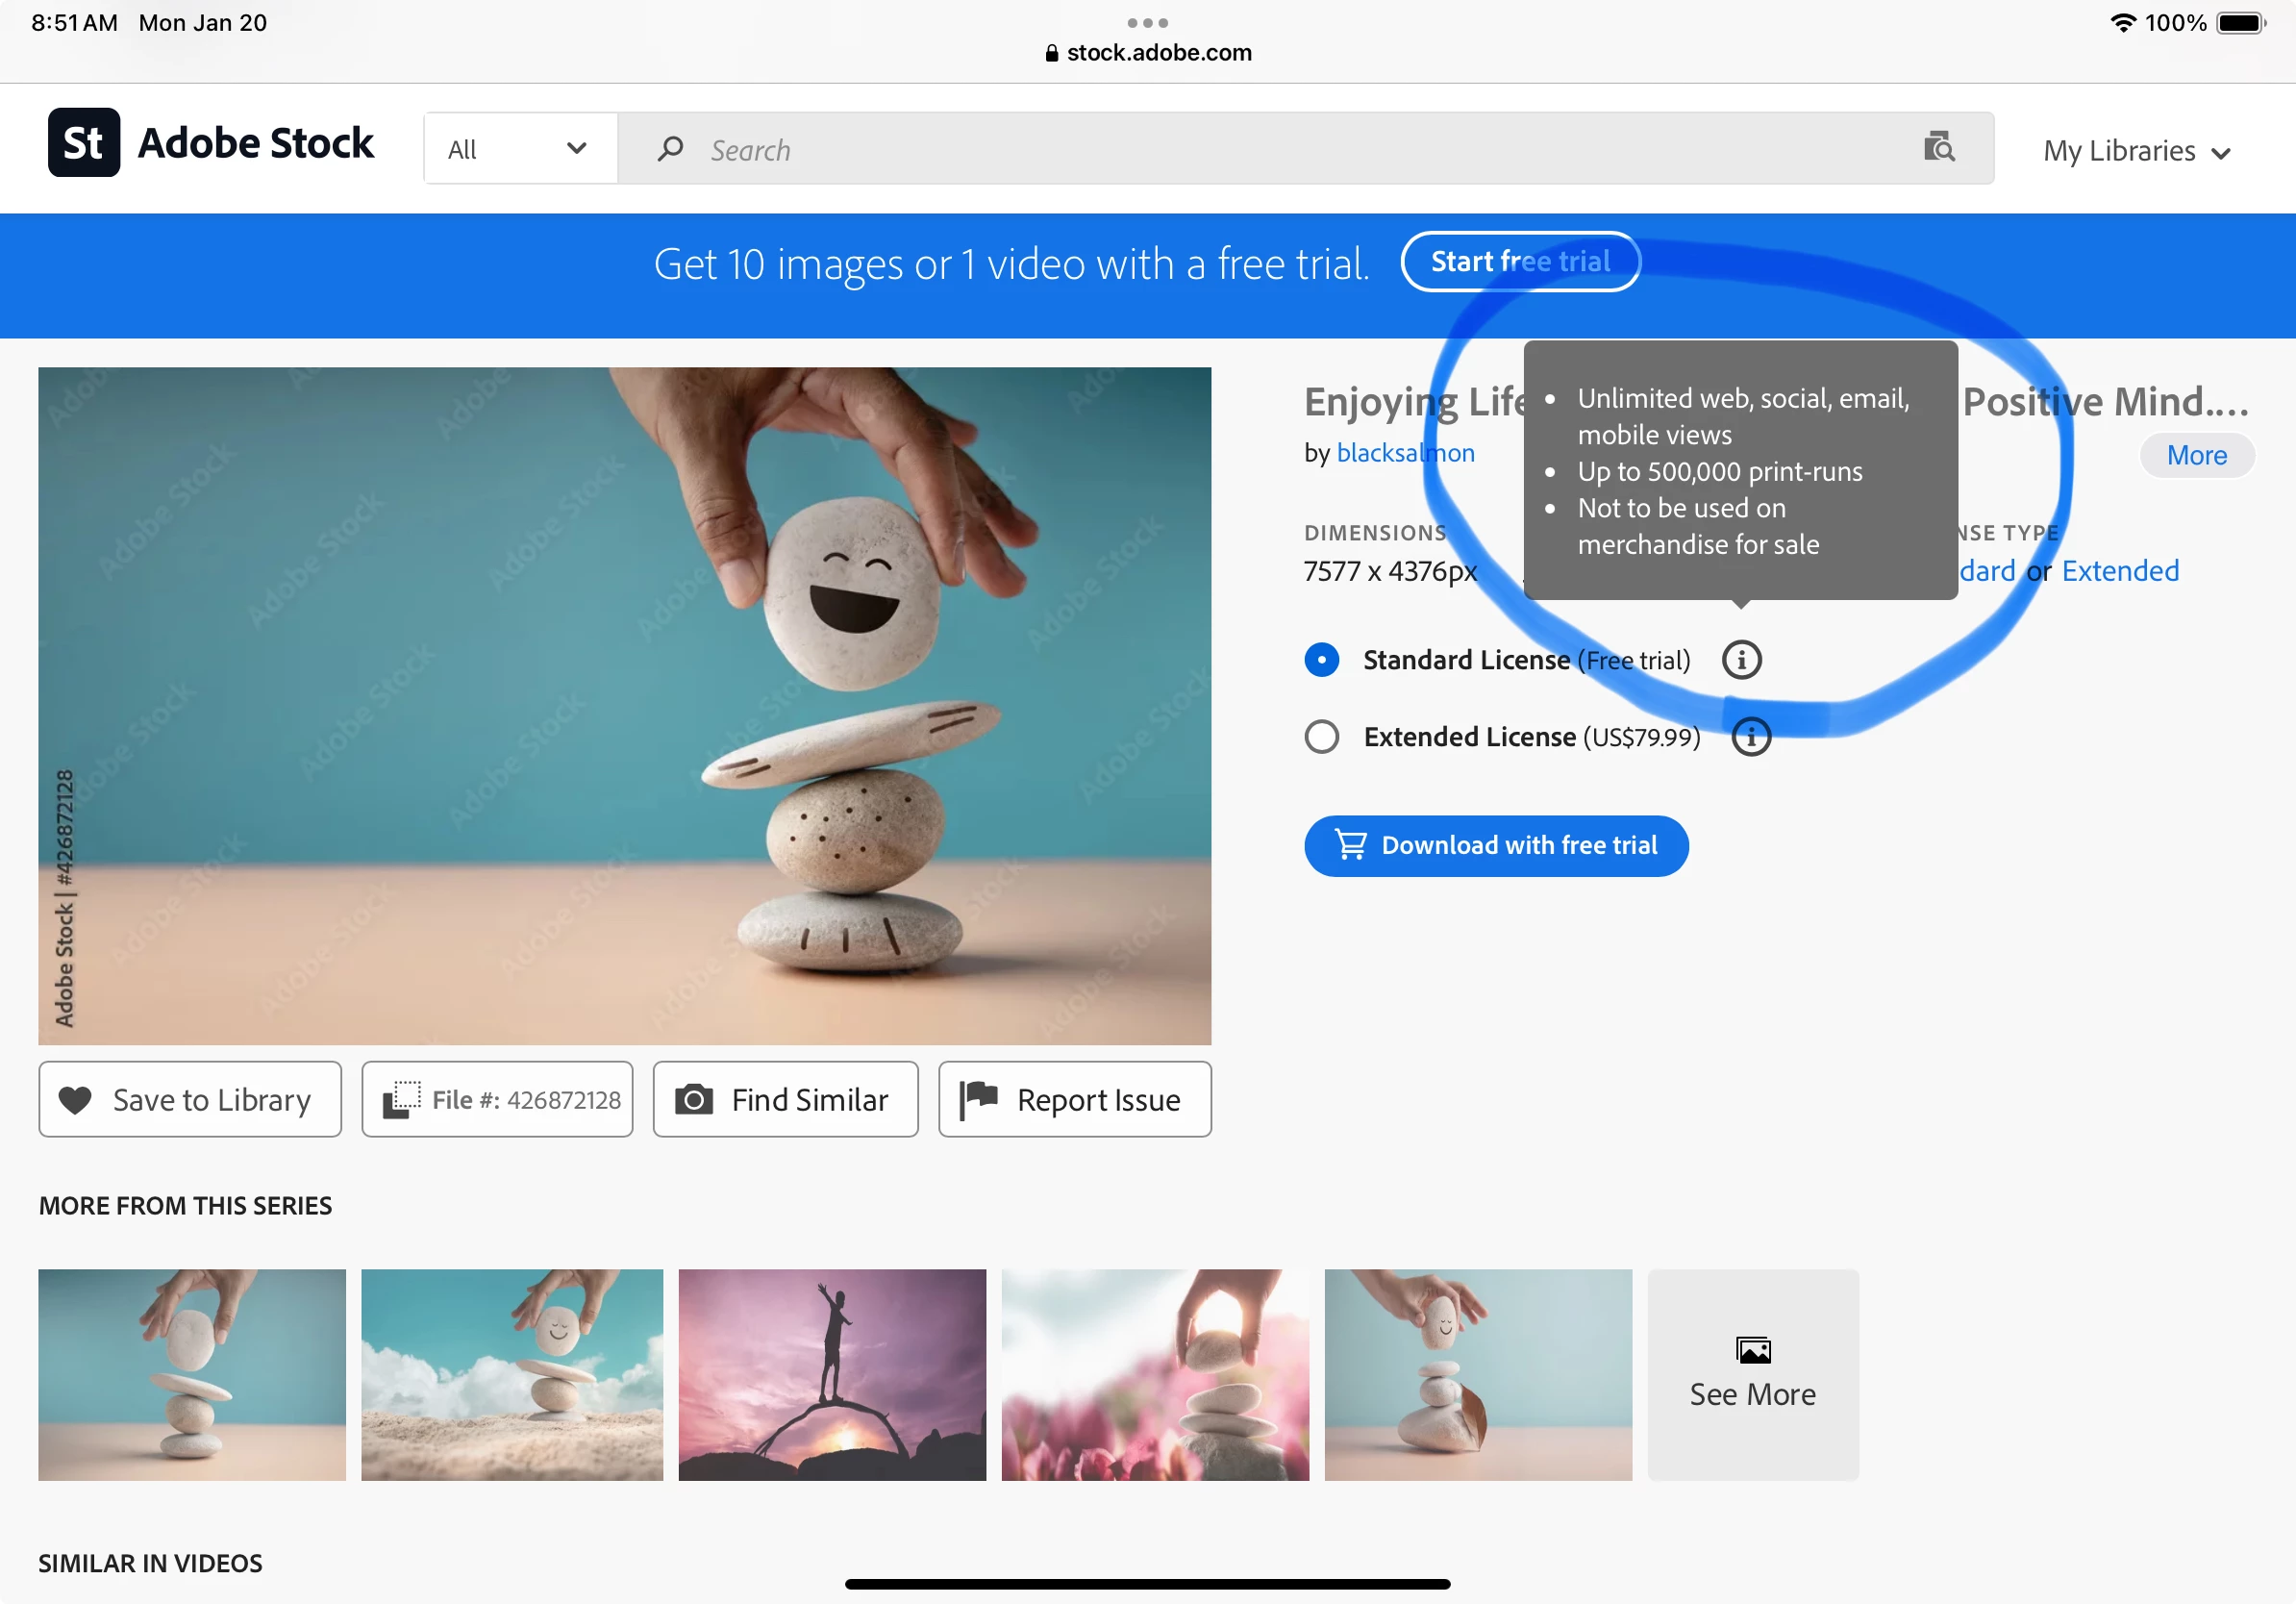
Task: Expand title with More button
Action: (2196, 456)
